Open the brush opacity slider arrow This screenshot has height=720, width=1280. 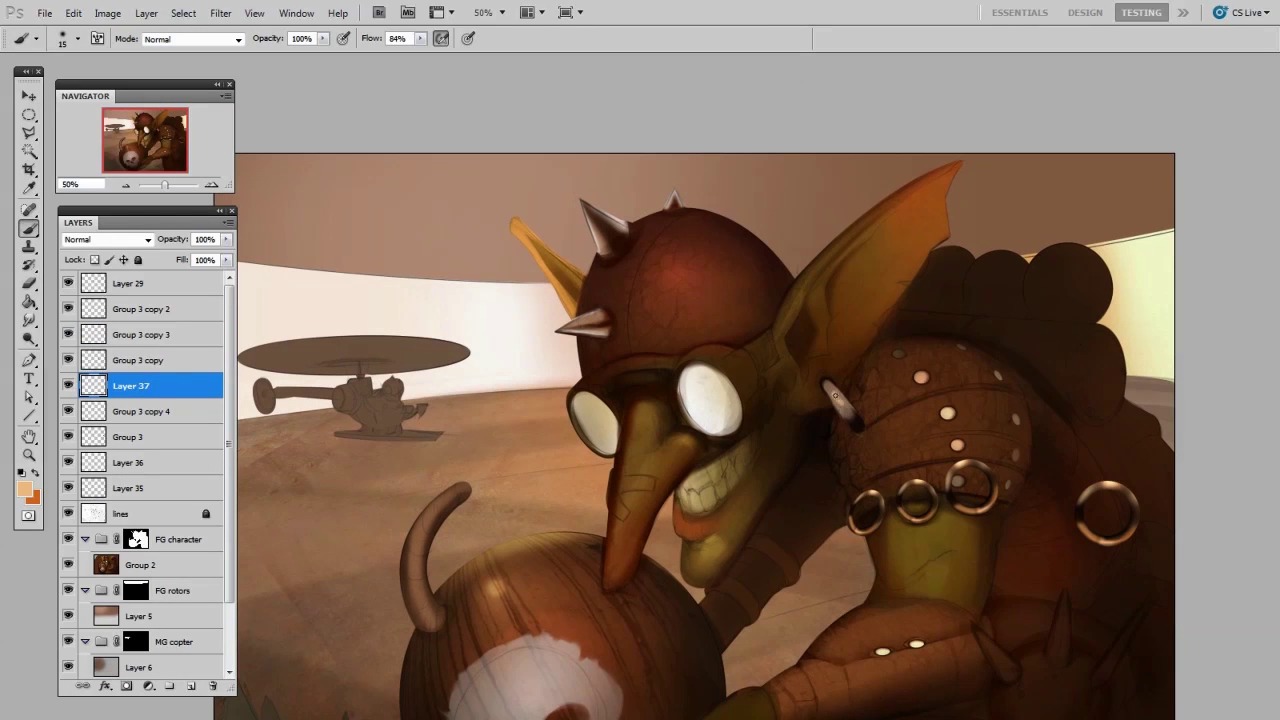pyautogui.click(x=322, y=38)
